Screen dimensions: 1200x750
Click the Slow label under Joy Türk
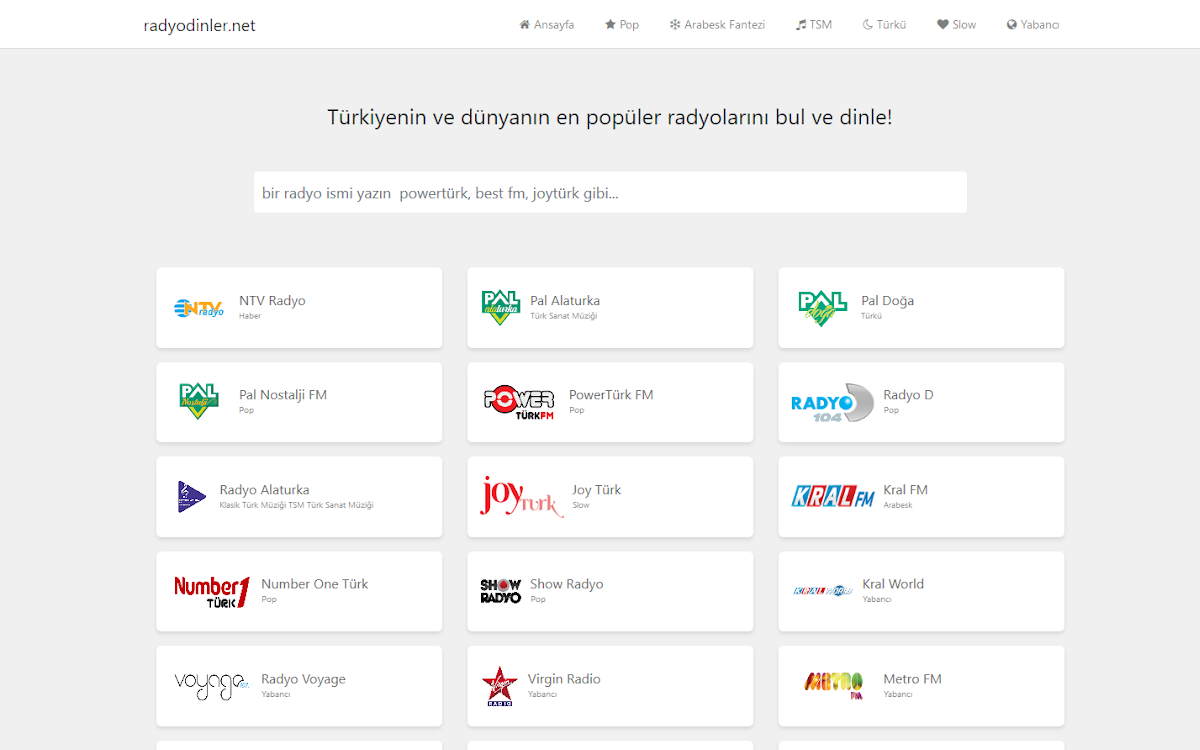(x=581, y=505)
